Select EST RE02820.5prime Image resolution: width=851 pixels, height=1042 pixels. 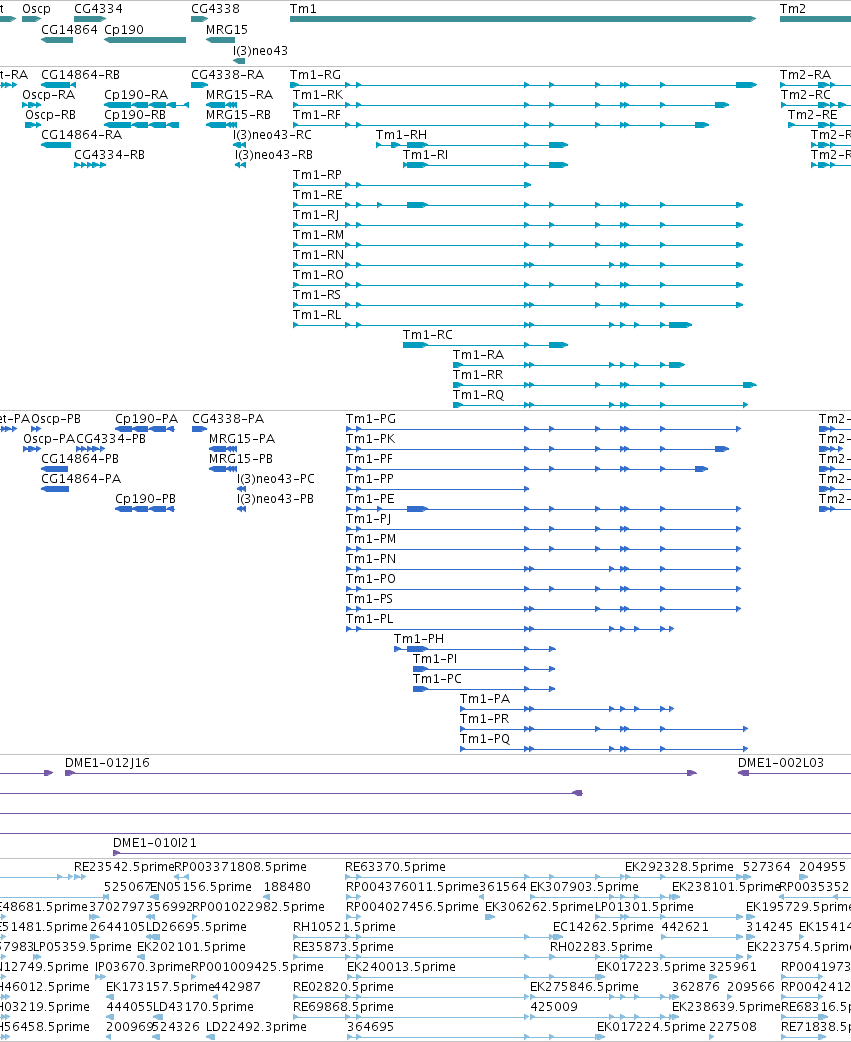click(x=343, y=986)
